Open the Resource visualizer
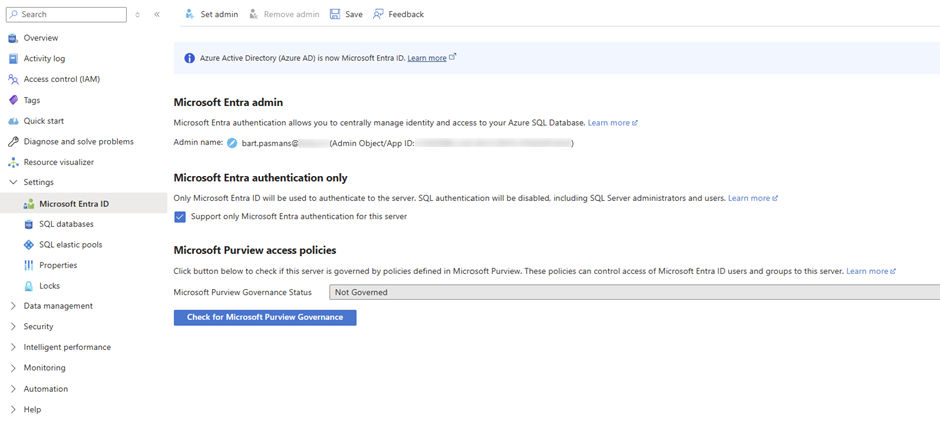The height and width of the screenshot is (427, 940). pos(58,162)
